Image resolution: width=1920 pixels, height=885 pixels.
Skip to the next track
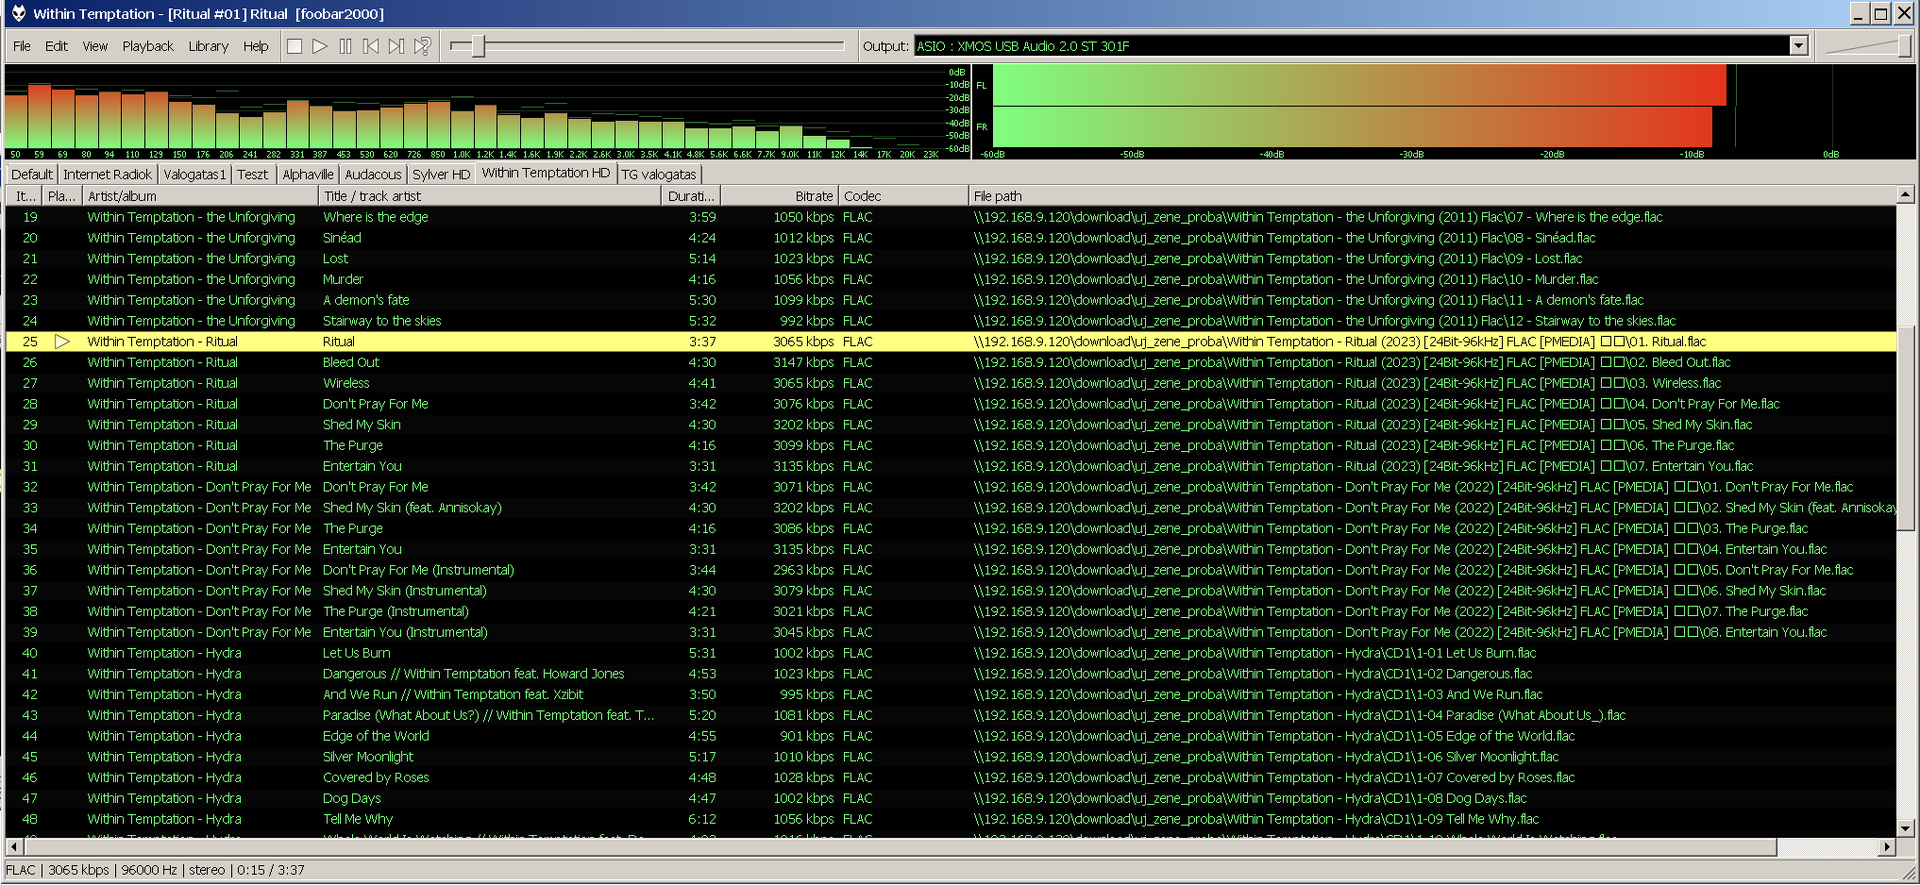(x=397, y=46)
